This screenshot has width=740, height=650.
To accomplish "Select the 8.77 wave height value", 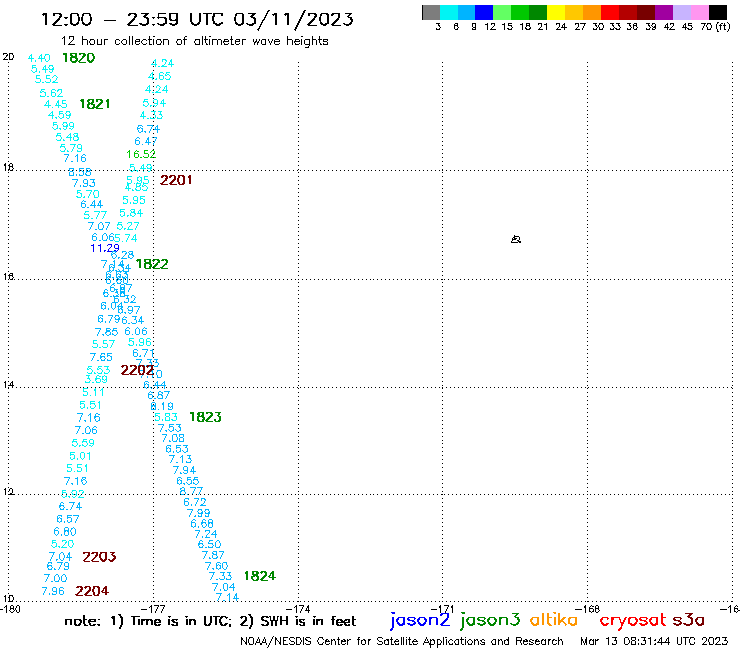I will click(191, 491).
